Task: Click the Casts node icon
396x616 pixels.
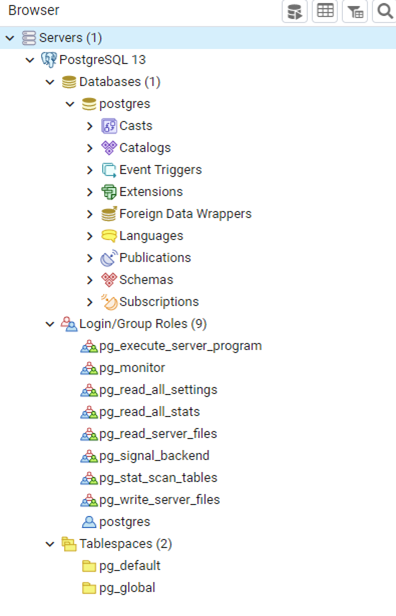Action: click(109, 126)
